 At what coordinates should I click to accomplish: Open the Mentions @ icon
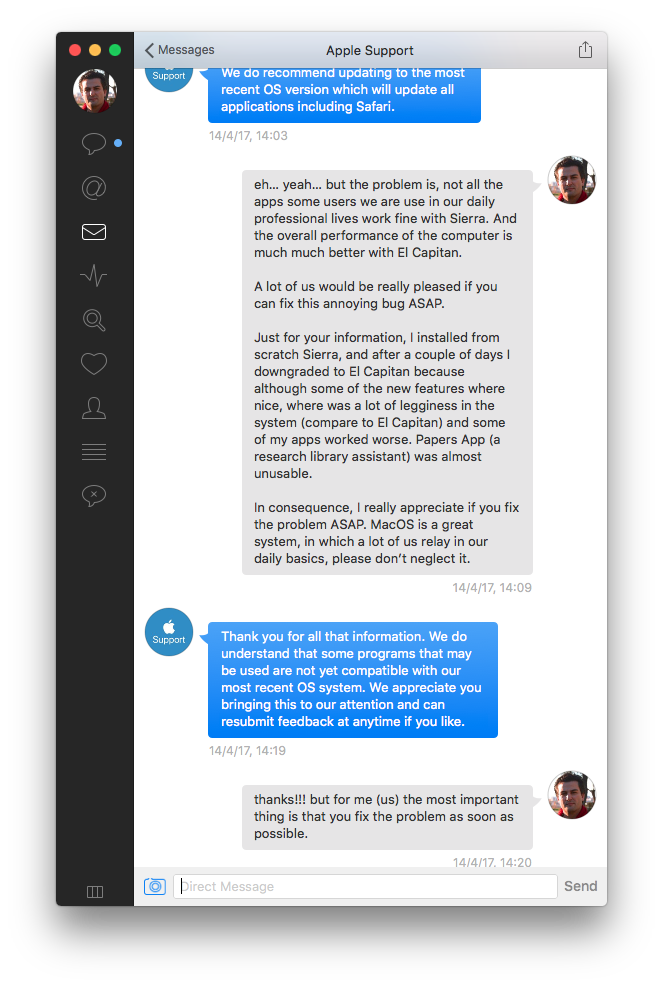pyautogui.click(x=94, y=187)
